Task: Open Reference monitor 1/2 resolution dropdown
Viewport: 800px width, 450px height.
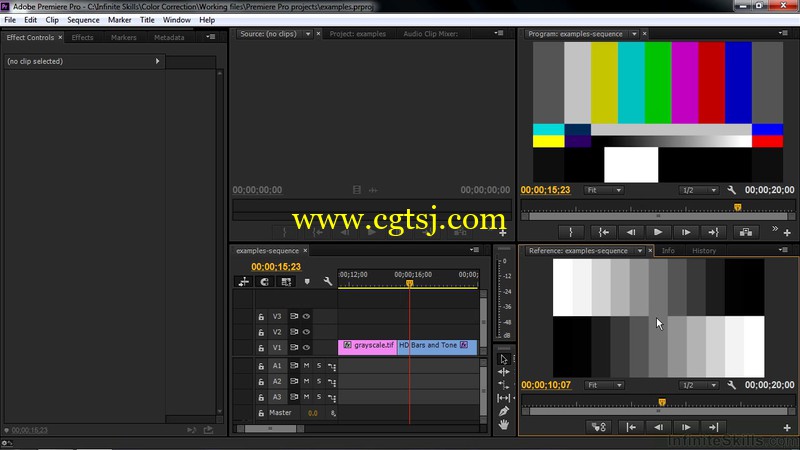Action: click(699, 385)
